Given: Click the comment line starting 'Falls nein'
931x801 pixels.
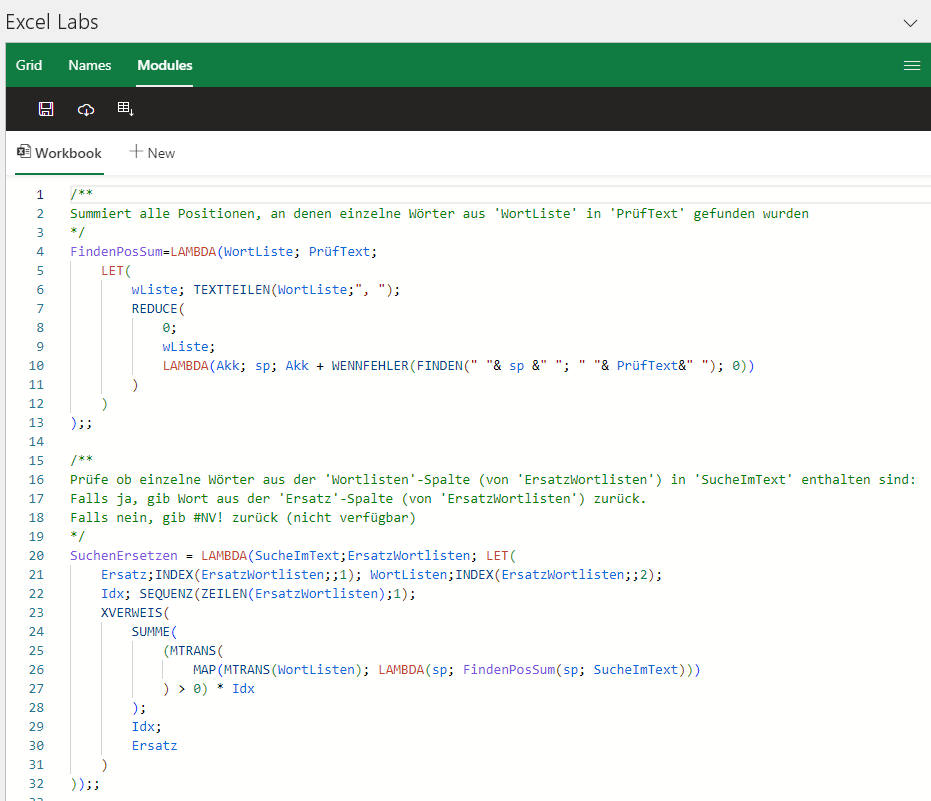Looking at the screenshot, I should pos(243,518).
